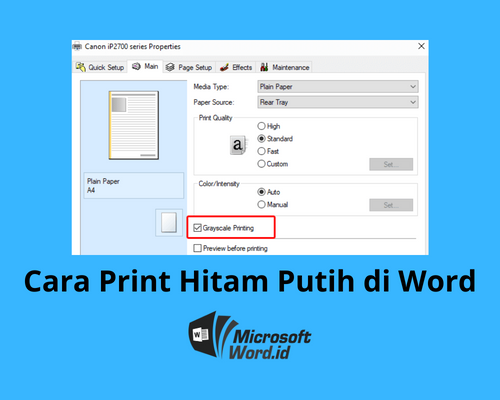Open the Page Setup tab

click(189, 67)
